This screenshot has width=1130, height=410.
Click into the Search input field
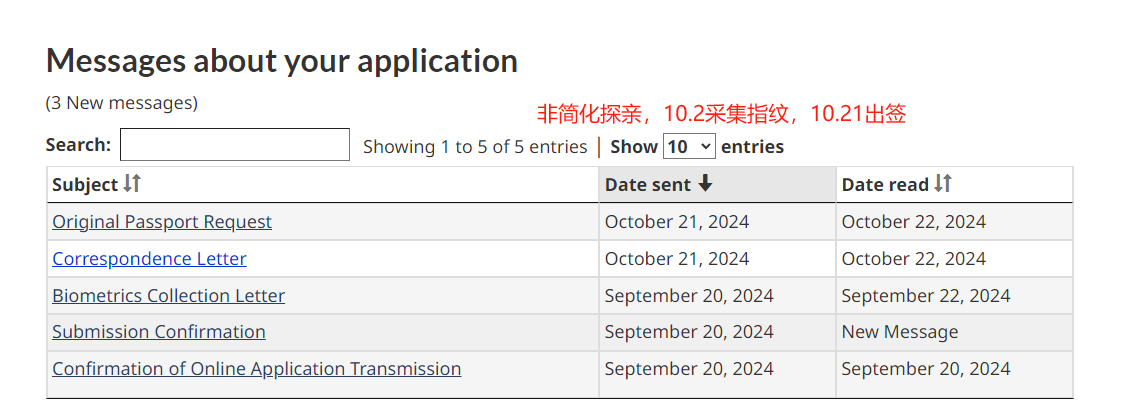[235, 145]
